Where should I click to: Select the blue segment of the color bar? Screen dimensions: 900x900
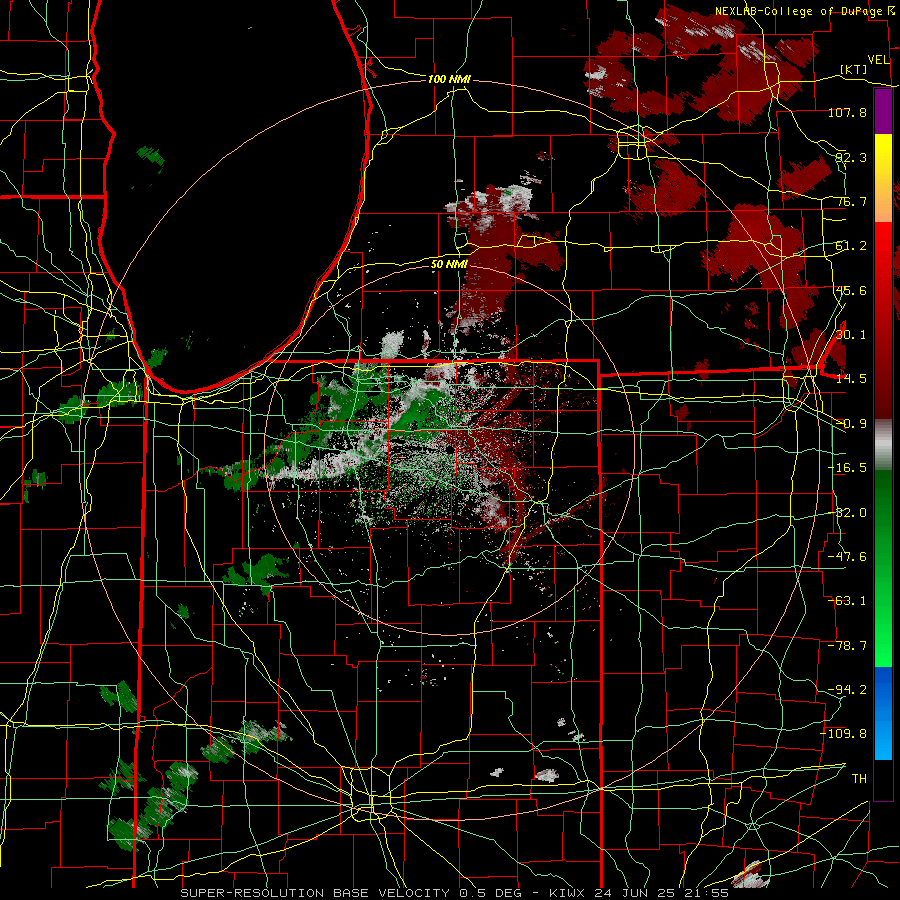point(883,713)
